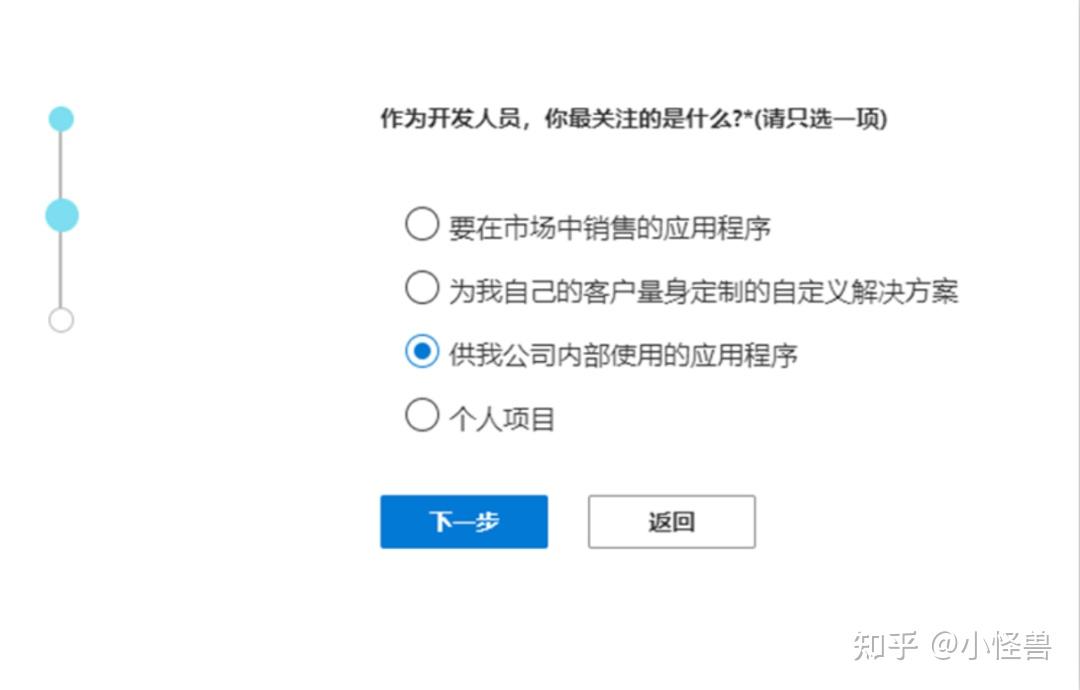Click the 个人项目 label text

[x=501, y=418]
